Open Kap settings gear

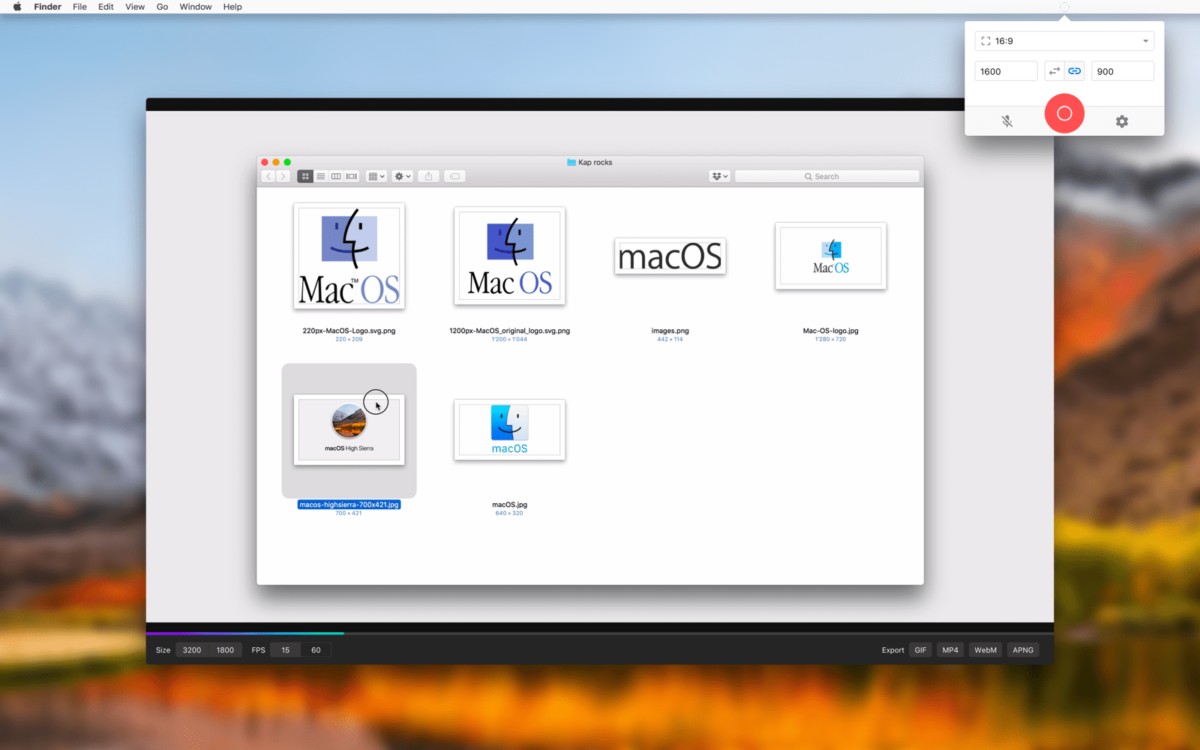pyautogui.click(x=1122, y=121)
